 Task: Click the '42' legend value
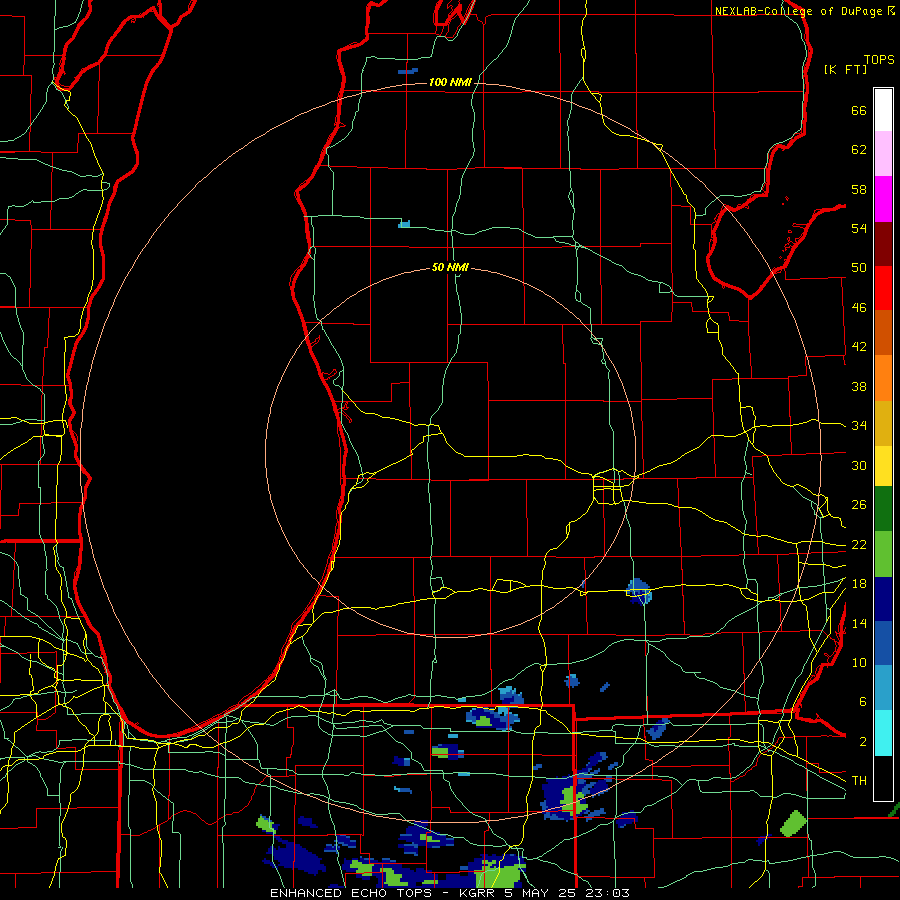(859, 347)
